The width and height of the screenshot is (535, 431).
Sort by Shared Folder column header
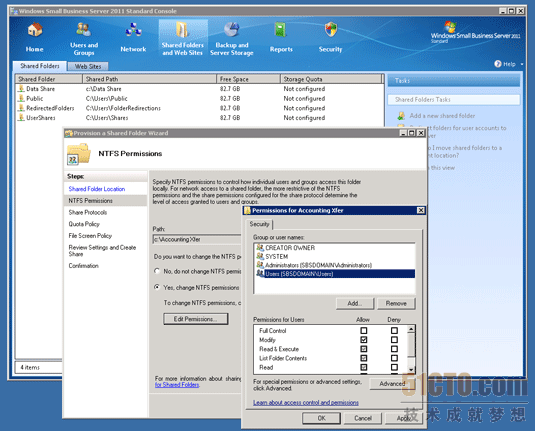[x=49, y=79]
